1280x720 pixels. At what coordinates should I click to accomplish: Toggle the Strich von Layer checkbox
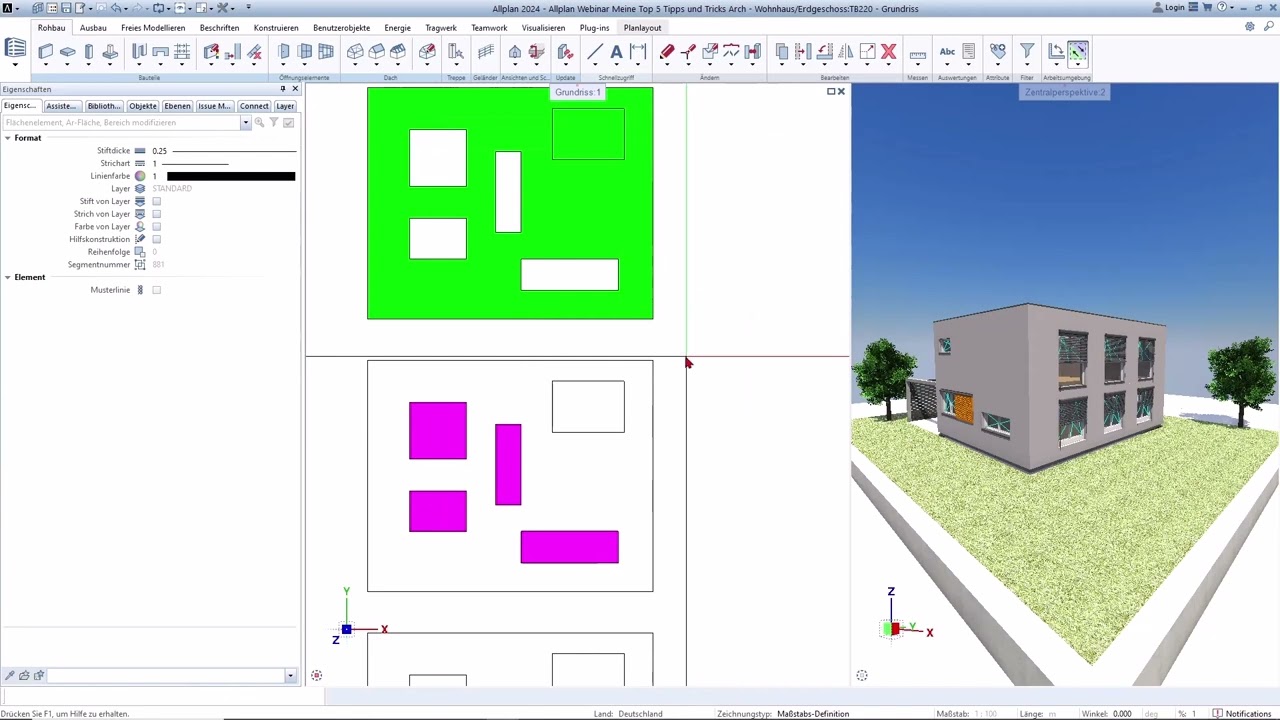point(156,214)
